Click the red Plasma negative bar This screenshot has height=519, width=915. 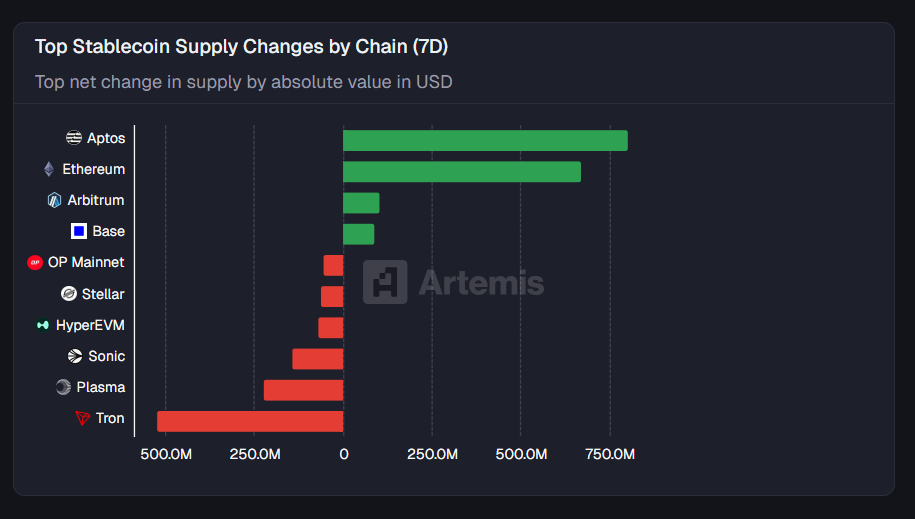[303, 390]
